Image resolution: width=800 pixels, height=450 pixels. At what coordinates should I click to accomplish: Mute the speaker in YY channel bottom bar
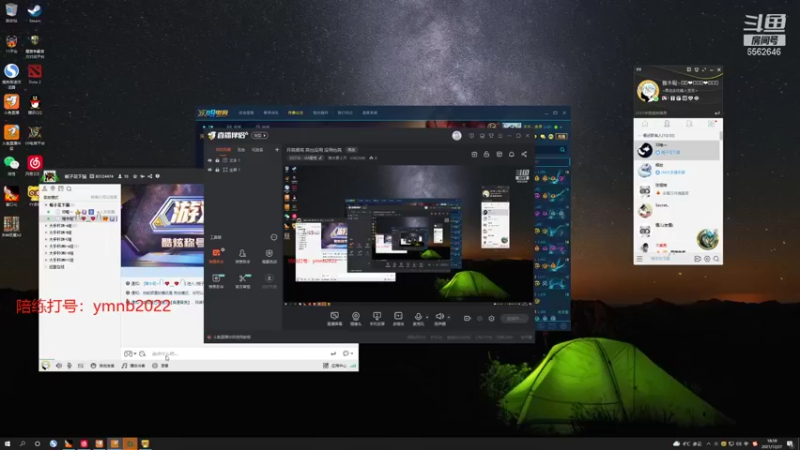click(59, 366)
